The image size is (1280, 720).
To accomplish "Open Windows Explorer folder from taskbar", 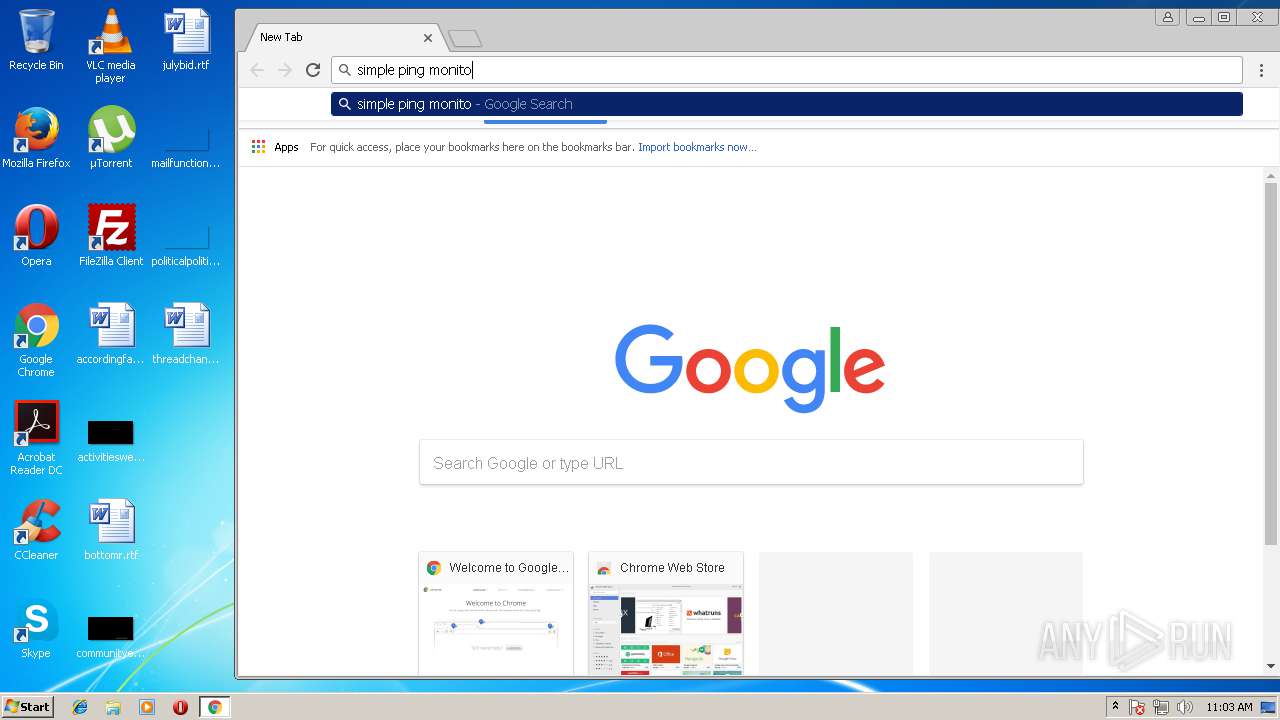I will click(113, 707).
